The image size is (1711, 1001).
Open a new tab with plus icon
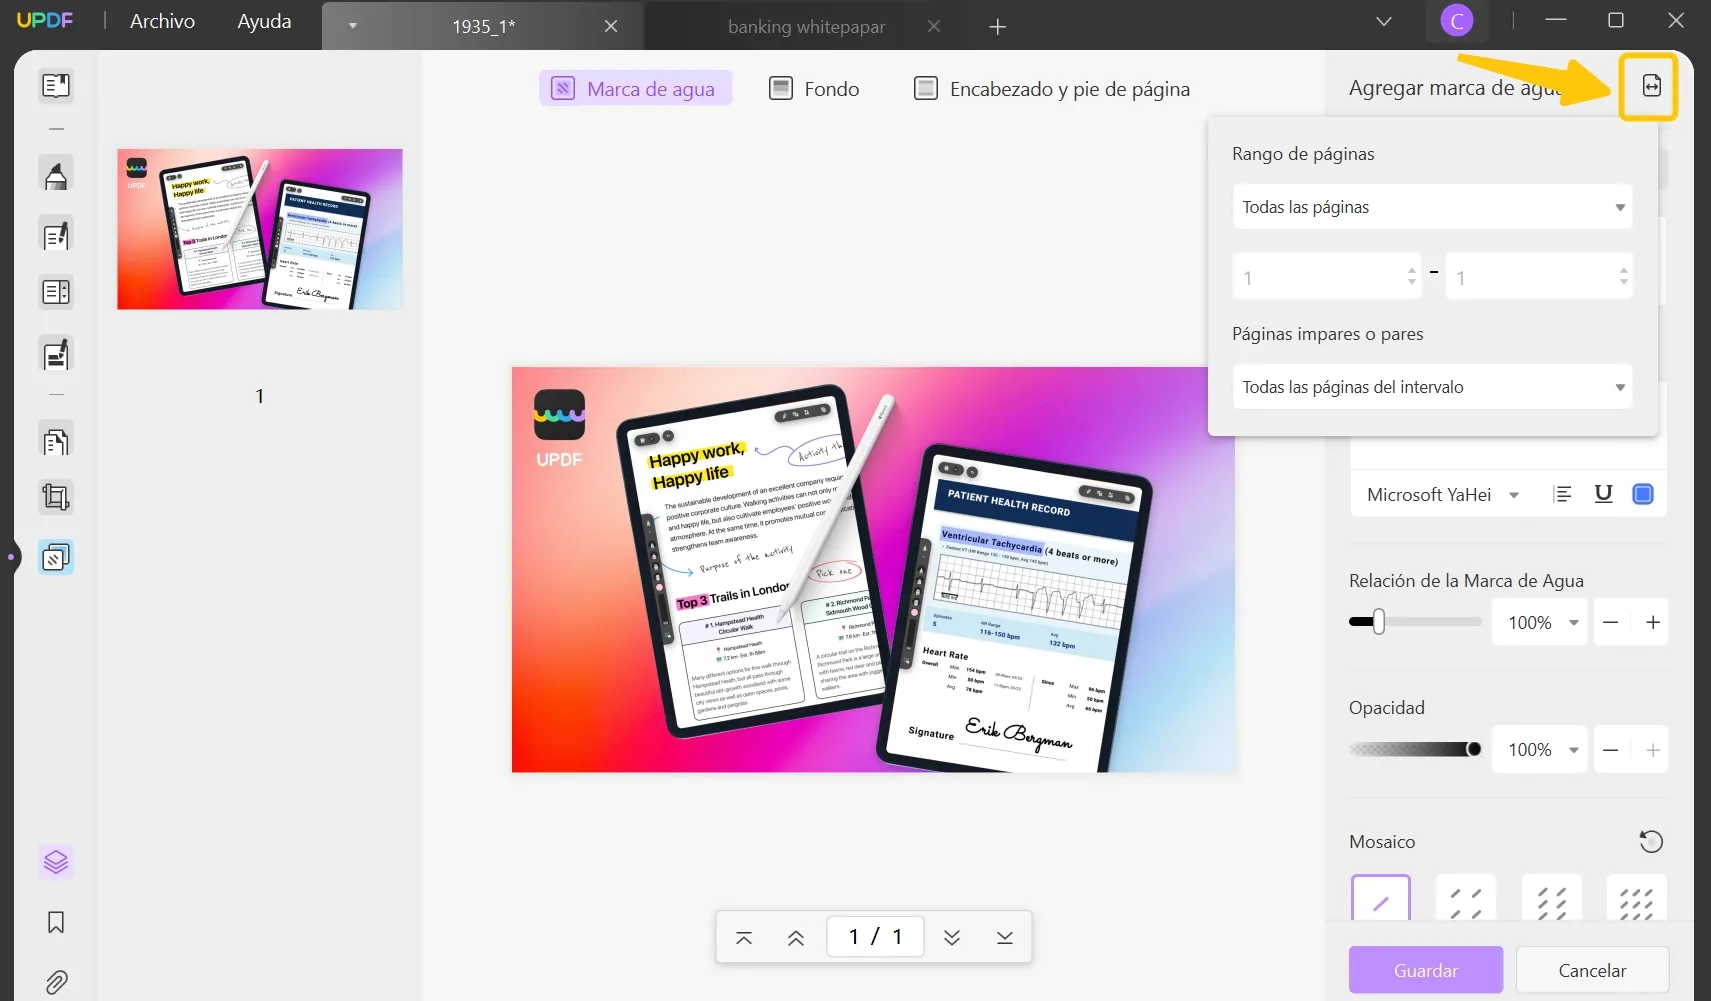click(x=997, y=27)
